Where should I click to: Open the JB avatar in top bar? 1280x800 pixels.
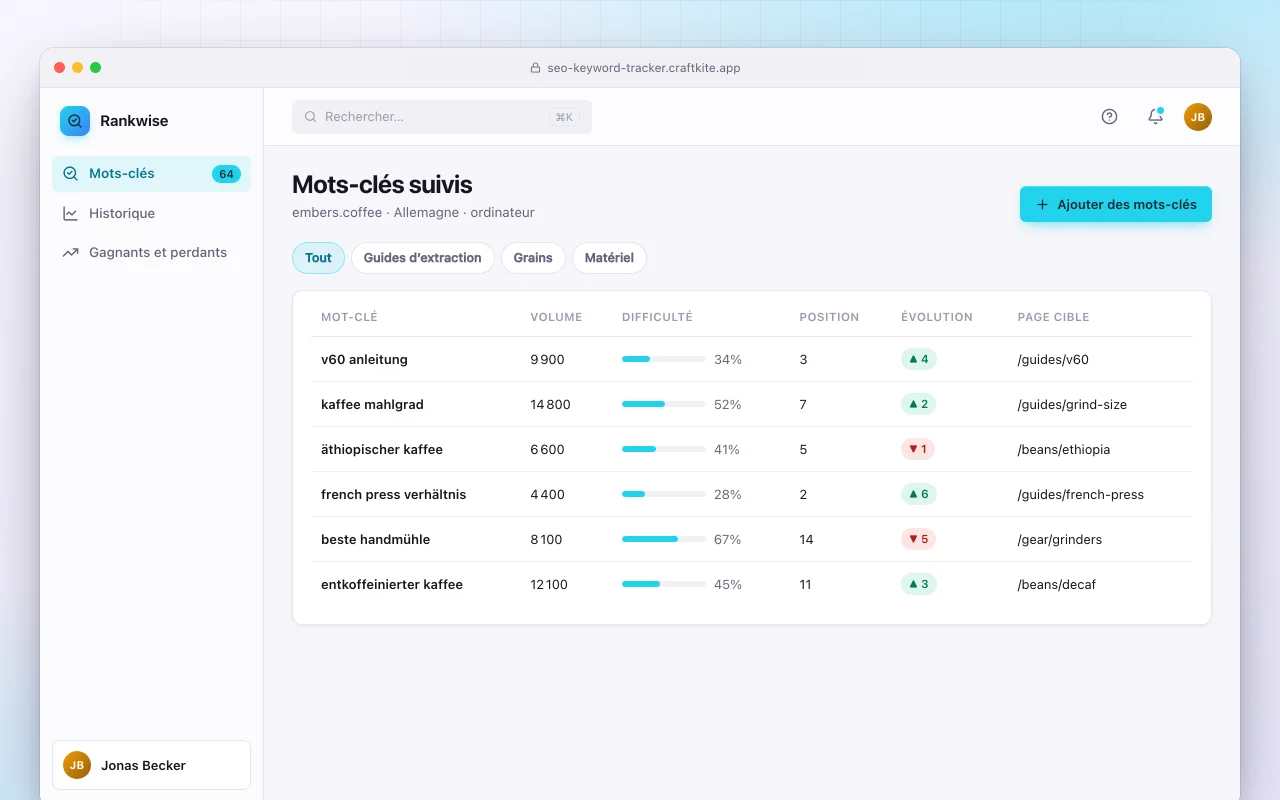tap(1198, 117)
